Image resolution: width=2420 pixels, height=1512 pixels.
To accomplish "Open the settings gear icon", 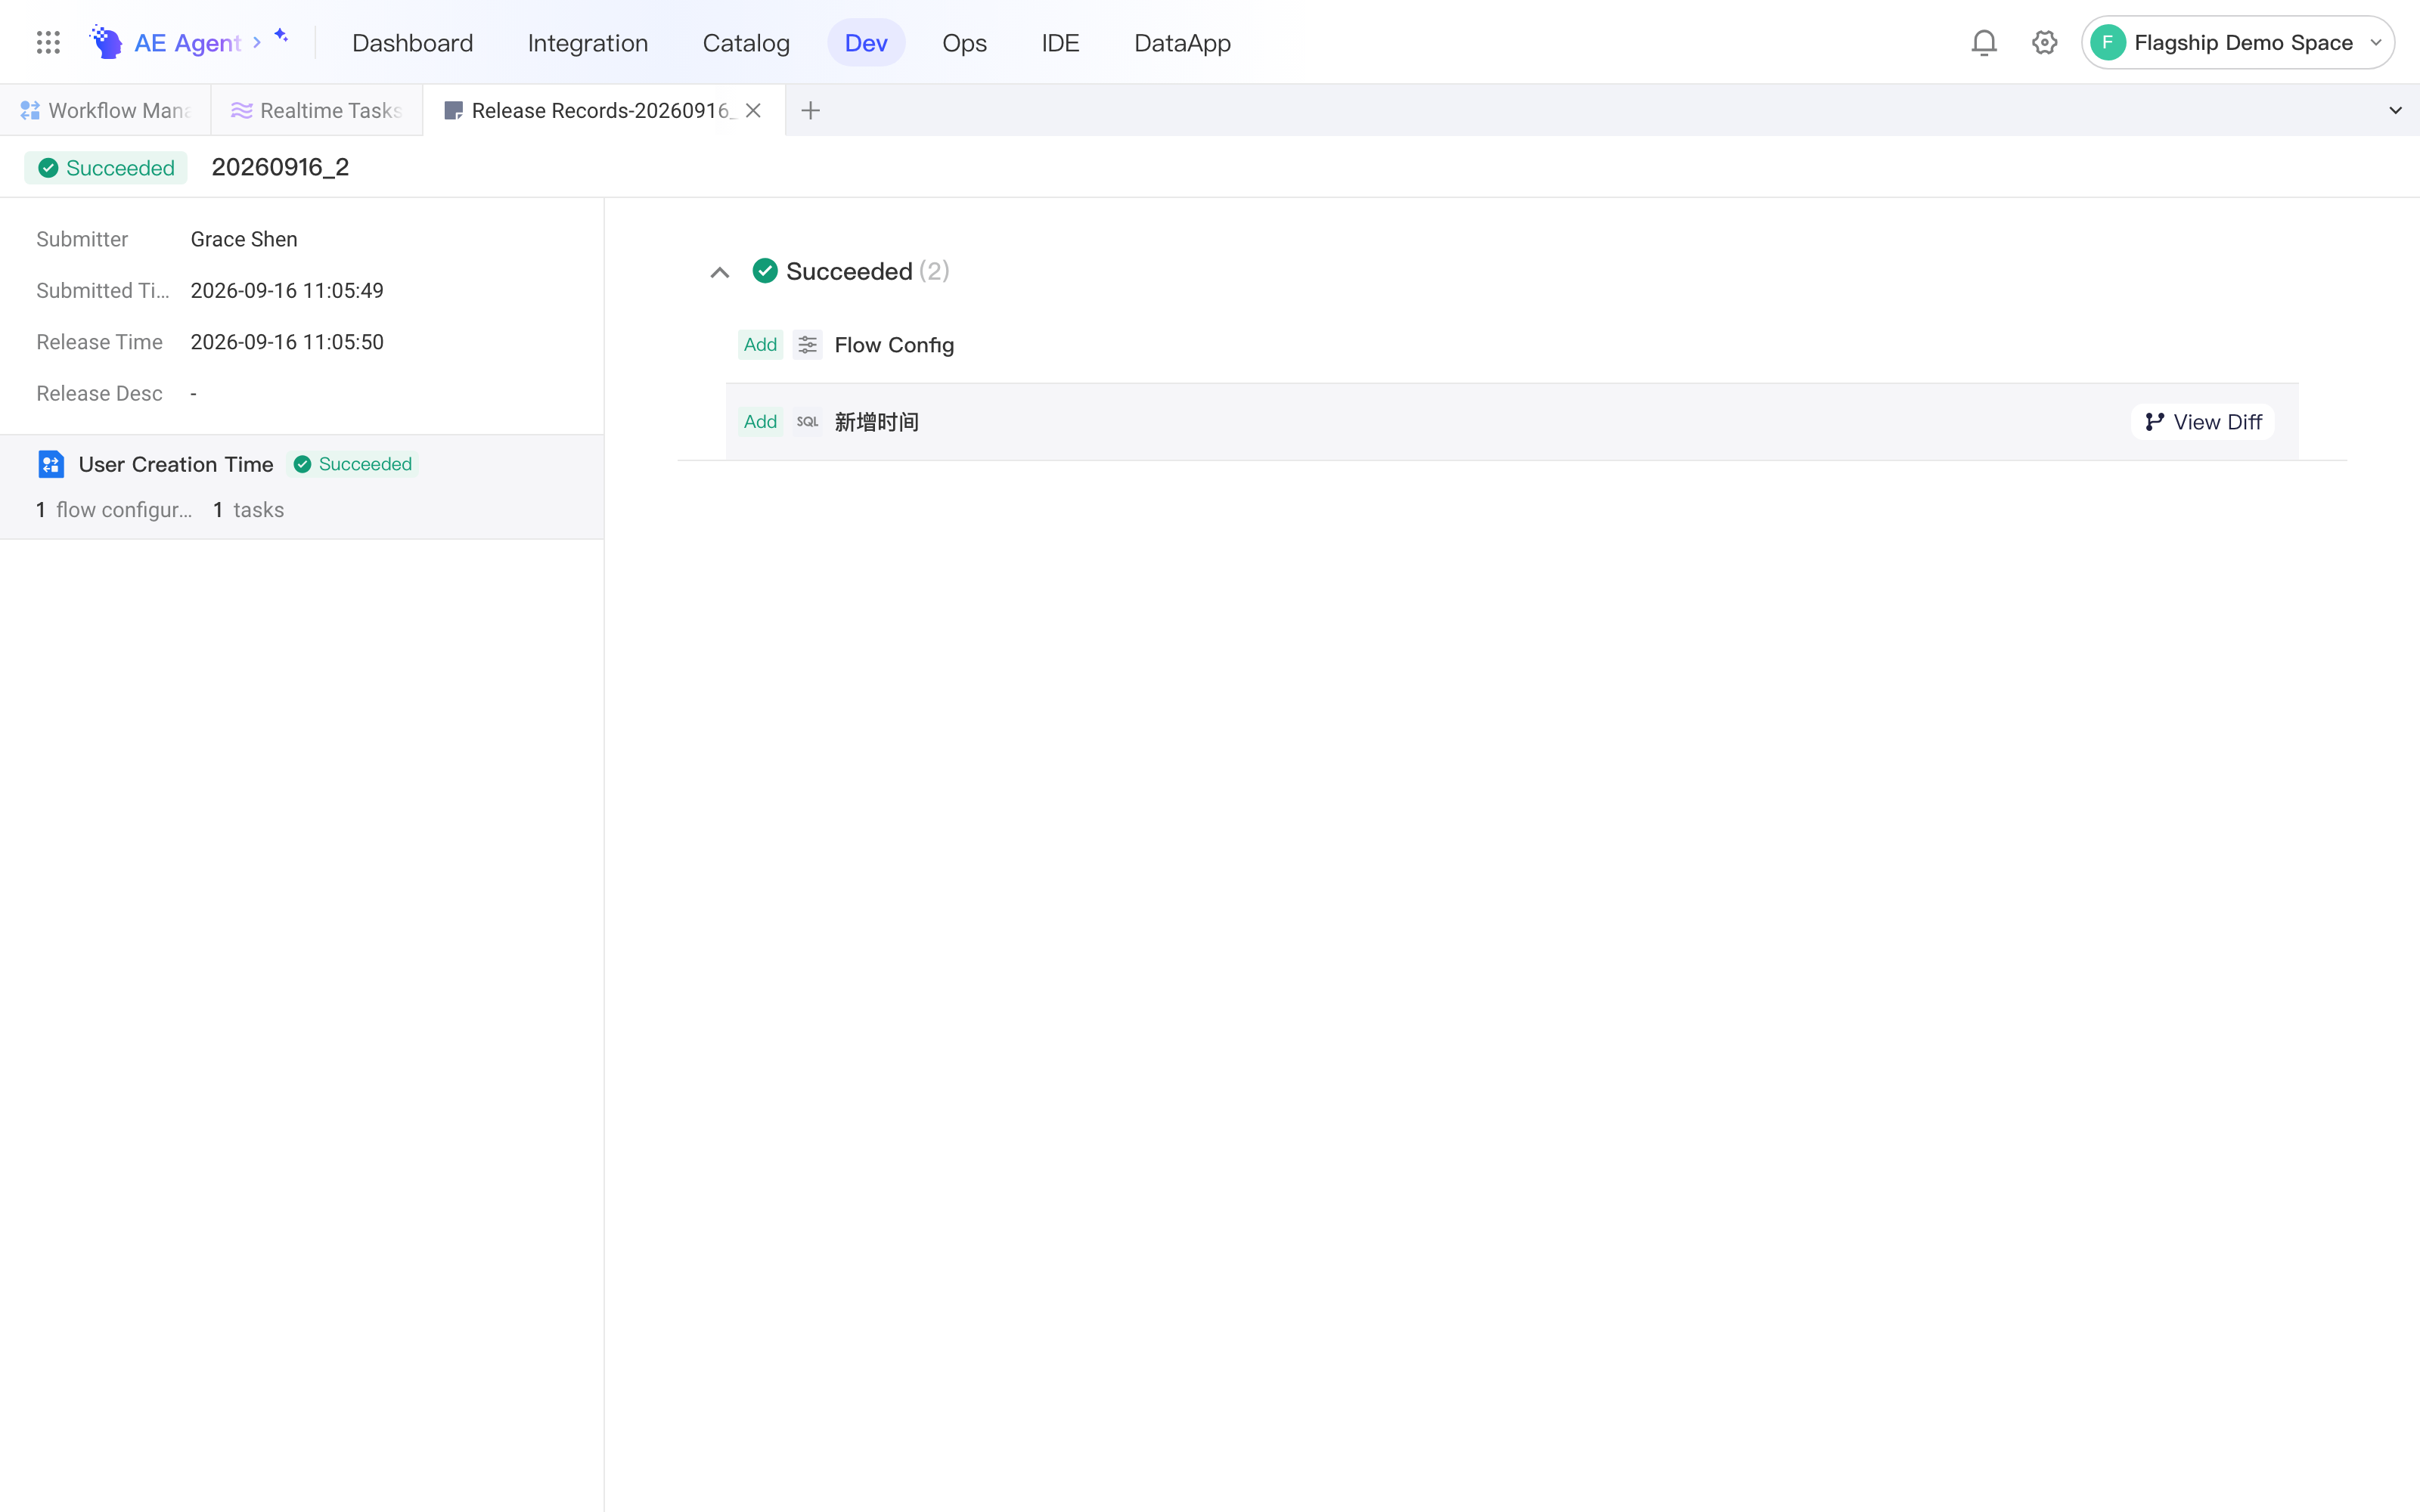I will tap(2044, 42).
